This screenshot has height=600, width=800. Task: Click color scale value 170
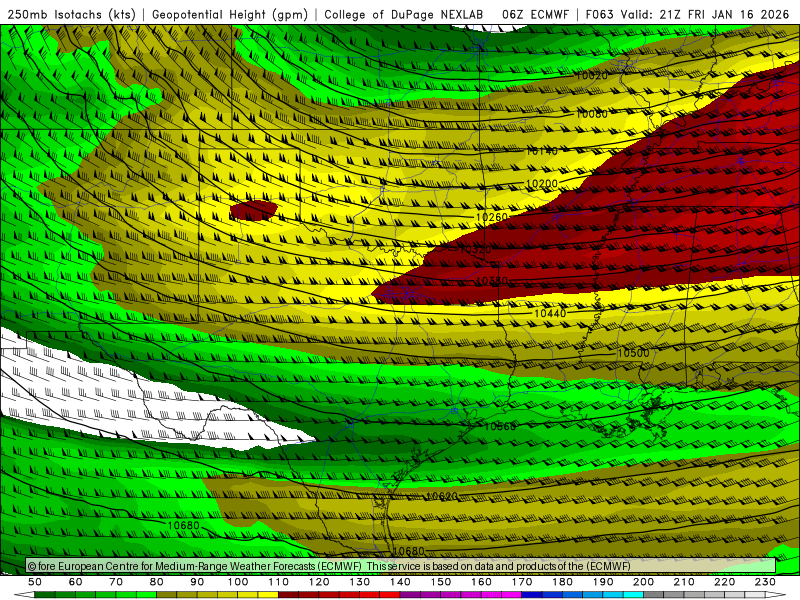tap(522, 582)
